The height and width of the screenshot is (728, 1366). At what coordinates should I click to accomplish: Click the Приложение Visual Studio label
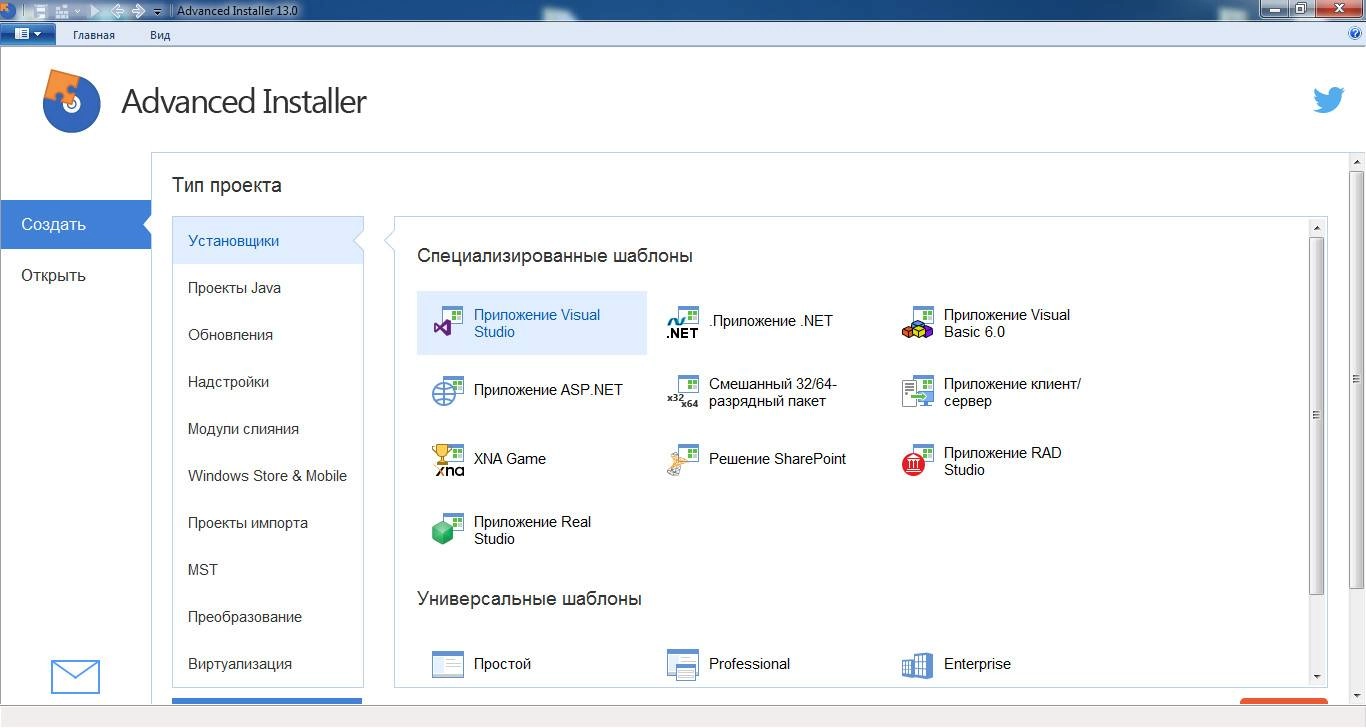coord(537,323)
